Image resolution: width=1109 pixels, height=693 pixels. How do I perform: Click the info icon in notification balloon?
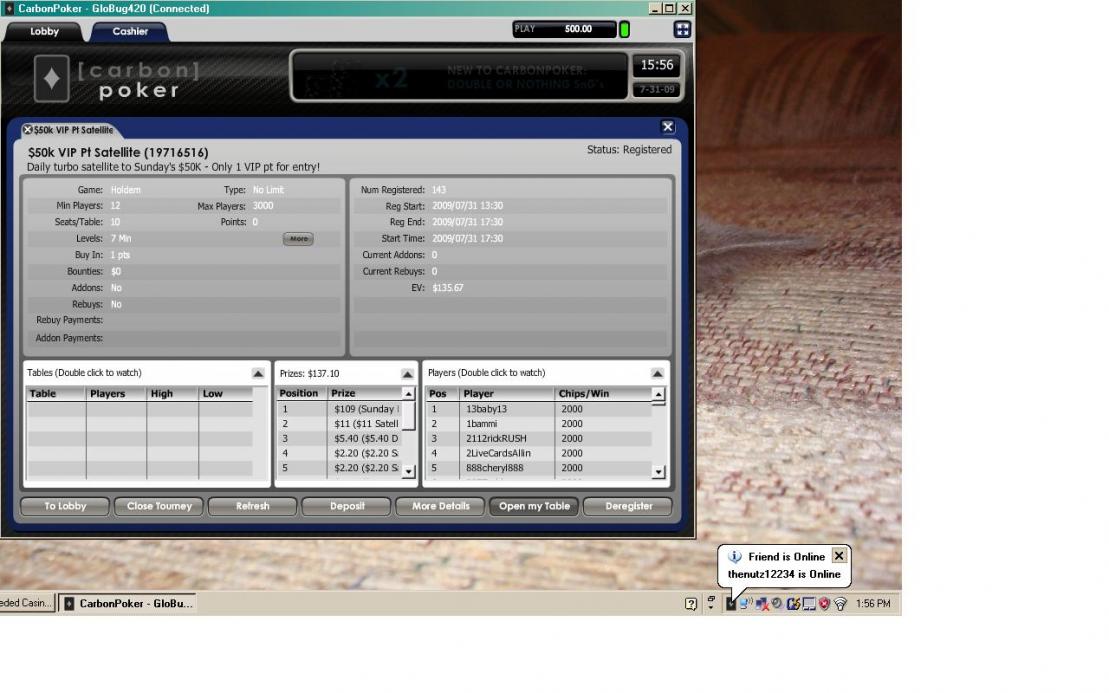tap(735, 557)
